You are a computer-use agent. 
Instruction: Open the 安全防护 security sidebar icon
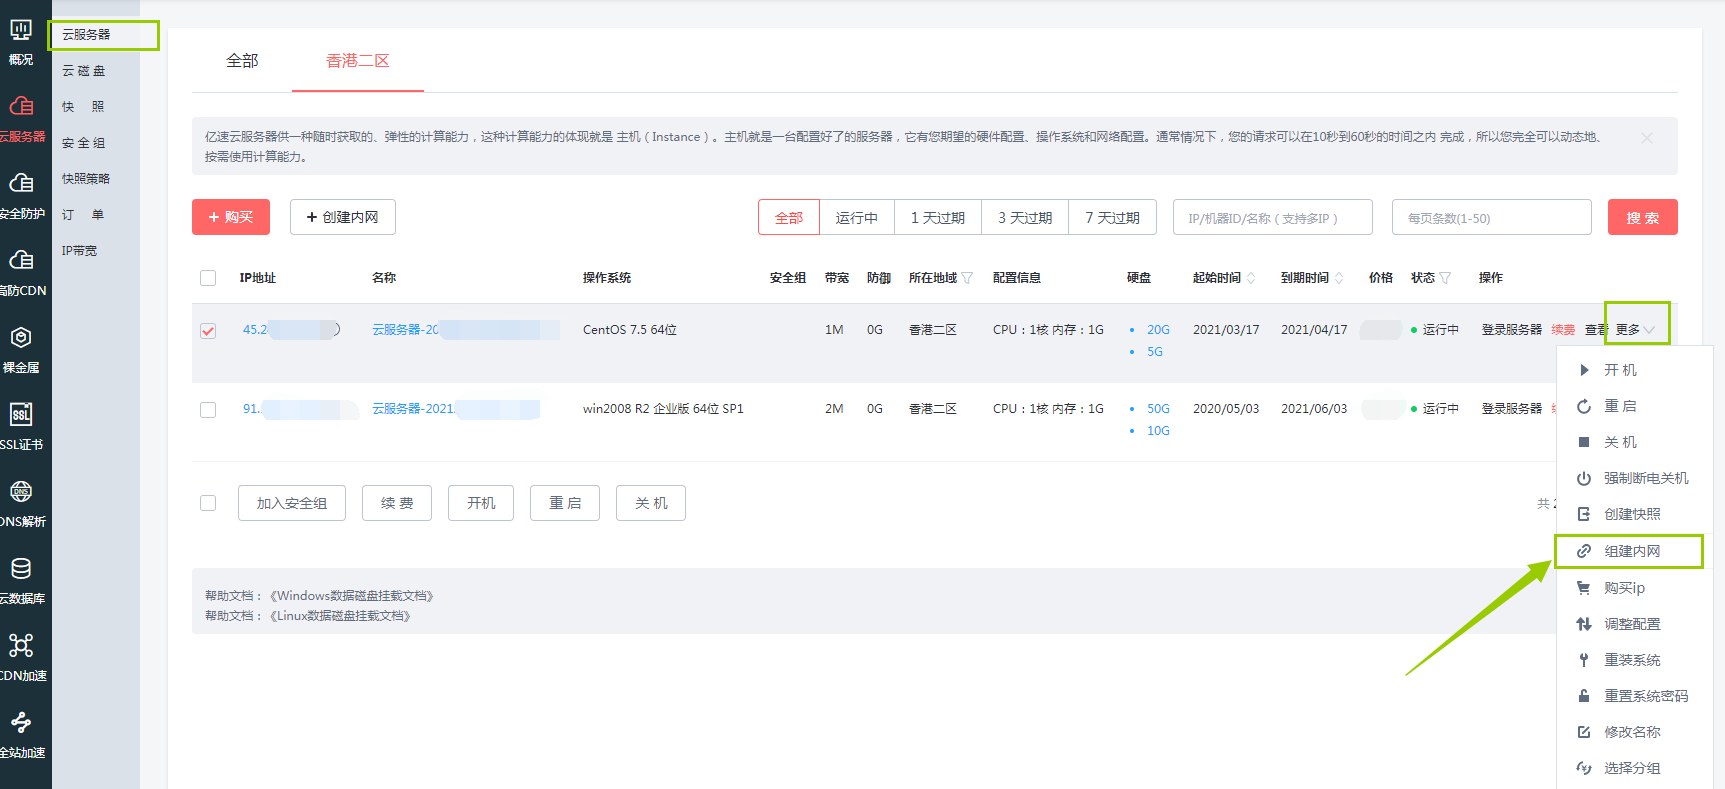tap(21, 183)
